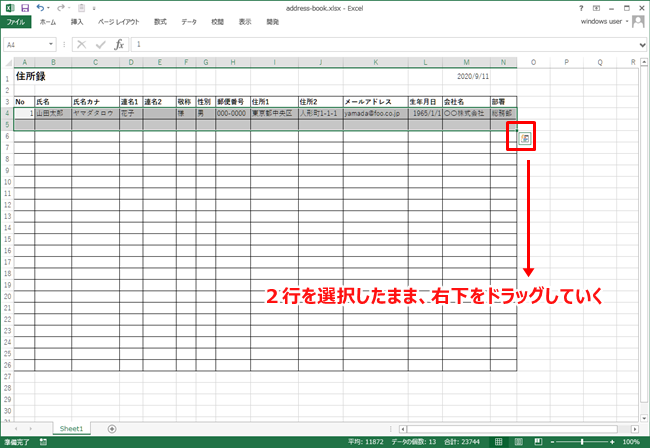
Task: Open Customize Quick Access Toolbar dropdown
Action: [x=94, y=8]
